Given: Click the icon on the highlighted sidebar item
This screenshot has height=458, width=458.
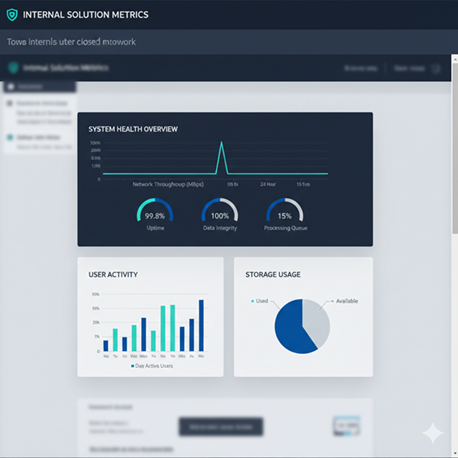Looking at the screenshot, I should [x=11, y=87].
